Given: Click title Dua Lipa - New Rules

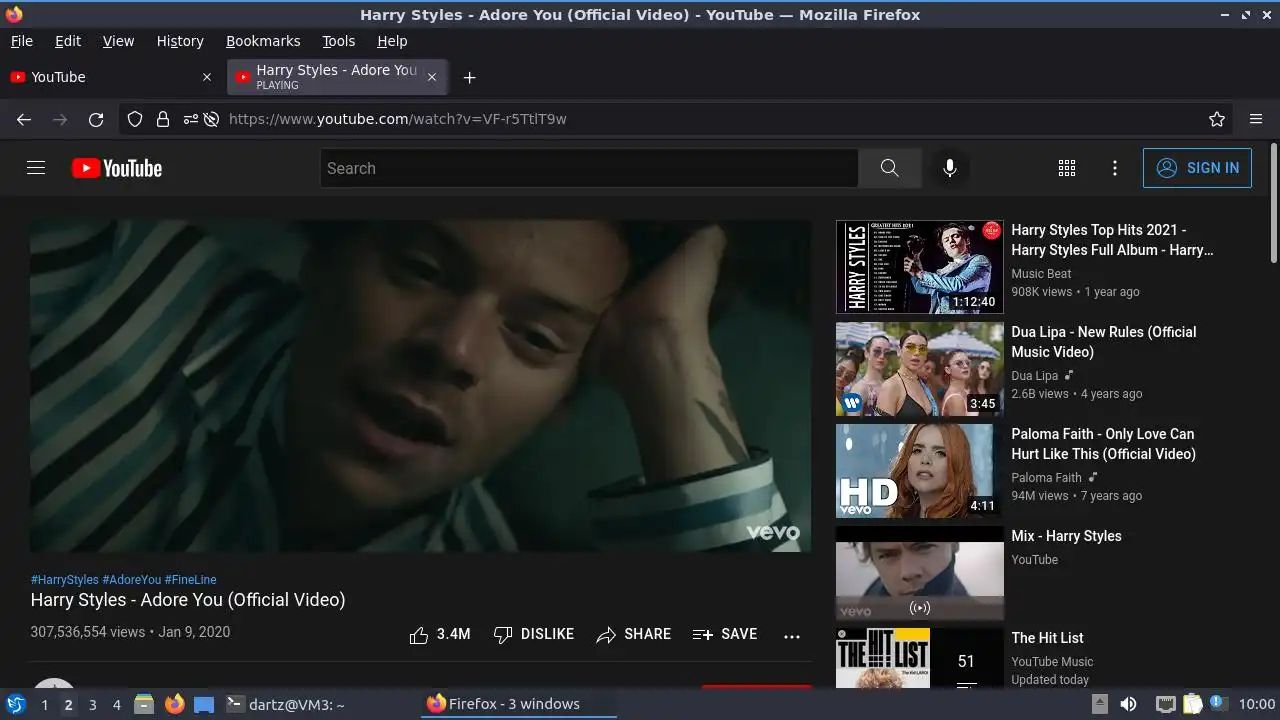Looking at the screenshot, I should coord(1104,342).
